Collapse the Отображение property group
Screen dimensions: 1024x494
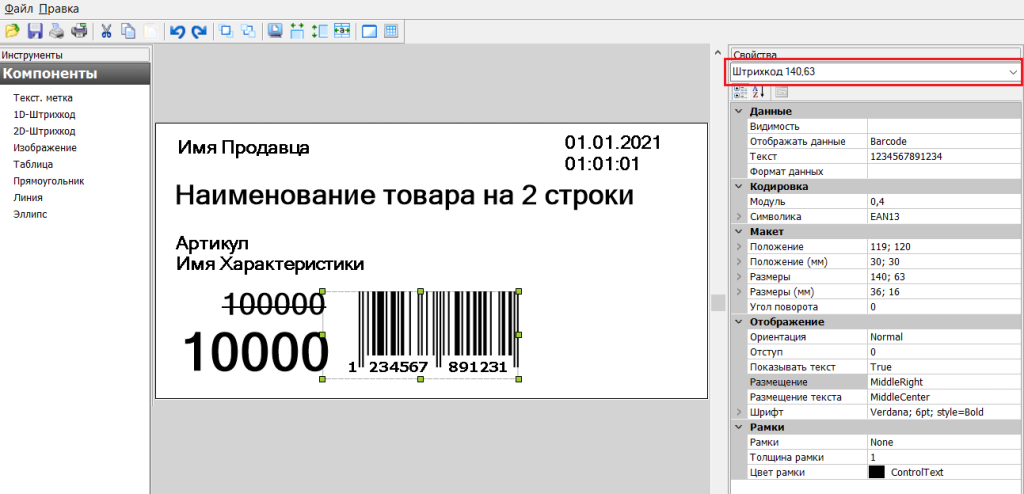point(739,321)
